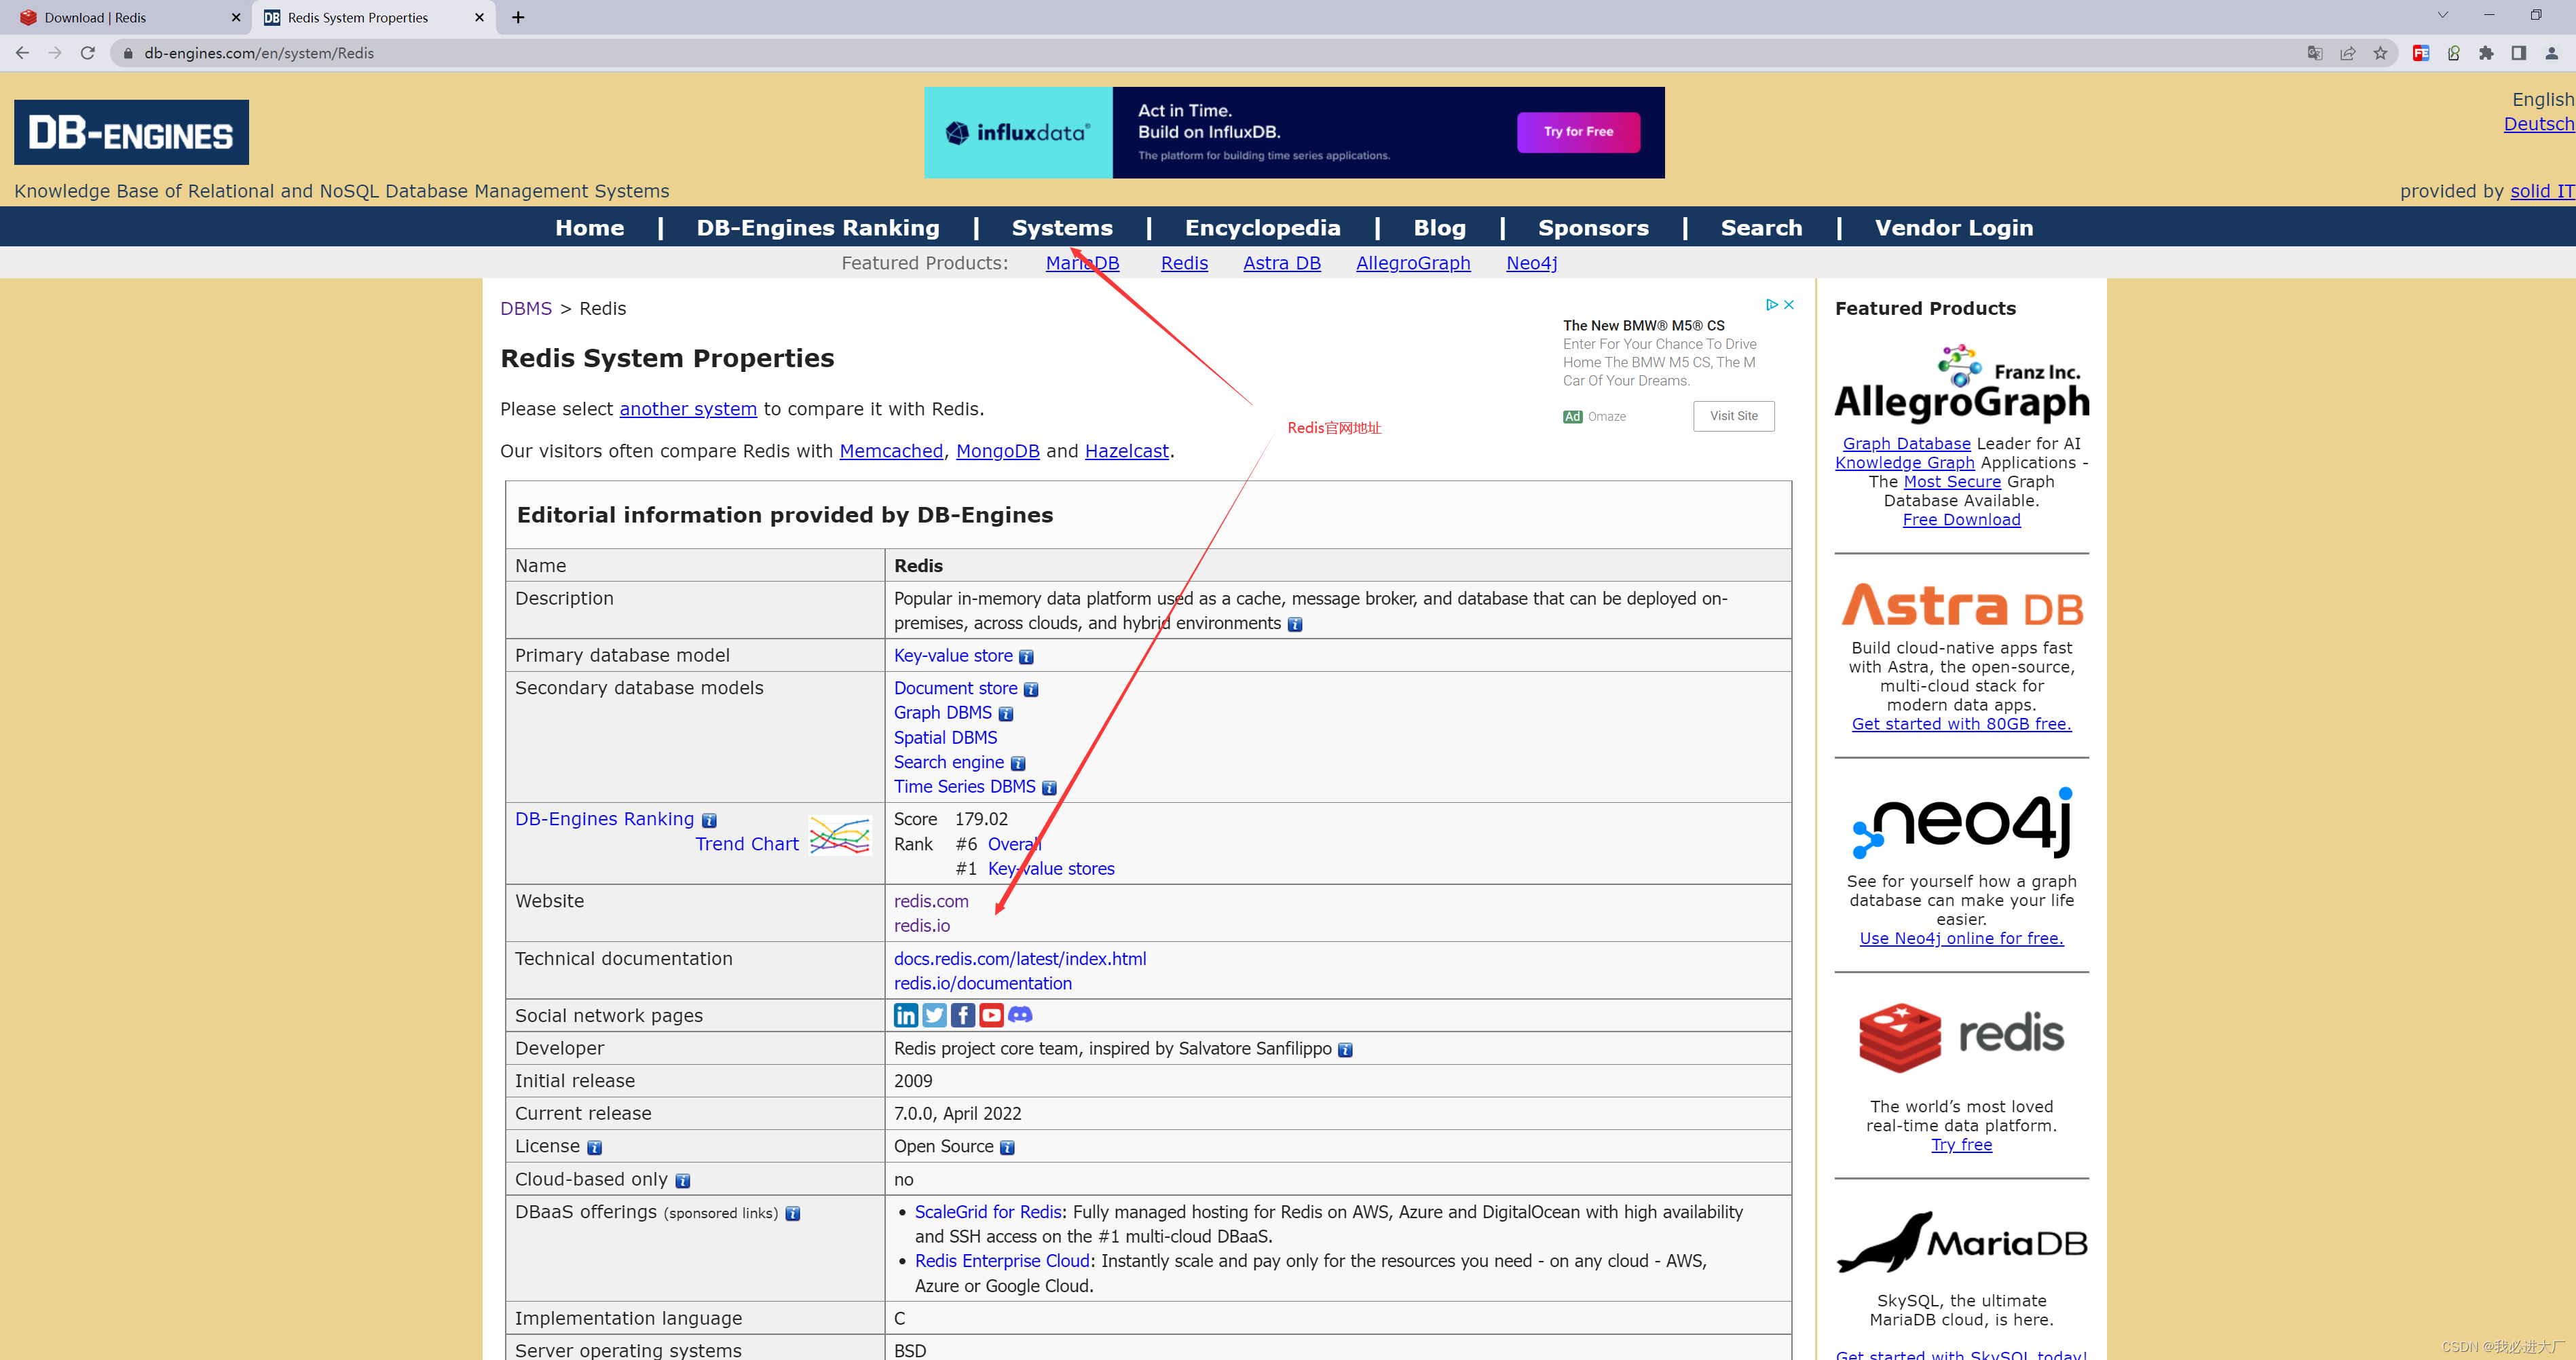Bookmark this page with the star icon
Viewport: 2576px width, 1360px height.
pos(2380,53)
